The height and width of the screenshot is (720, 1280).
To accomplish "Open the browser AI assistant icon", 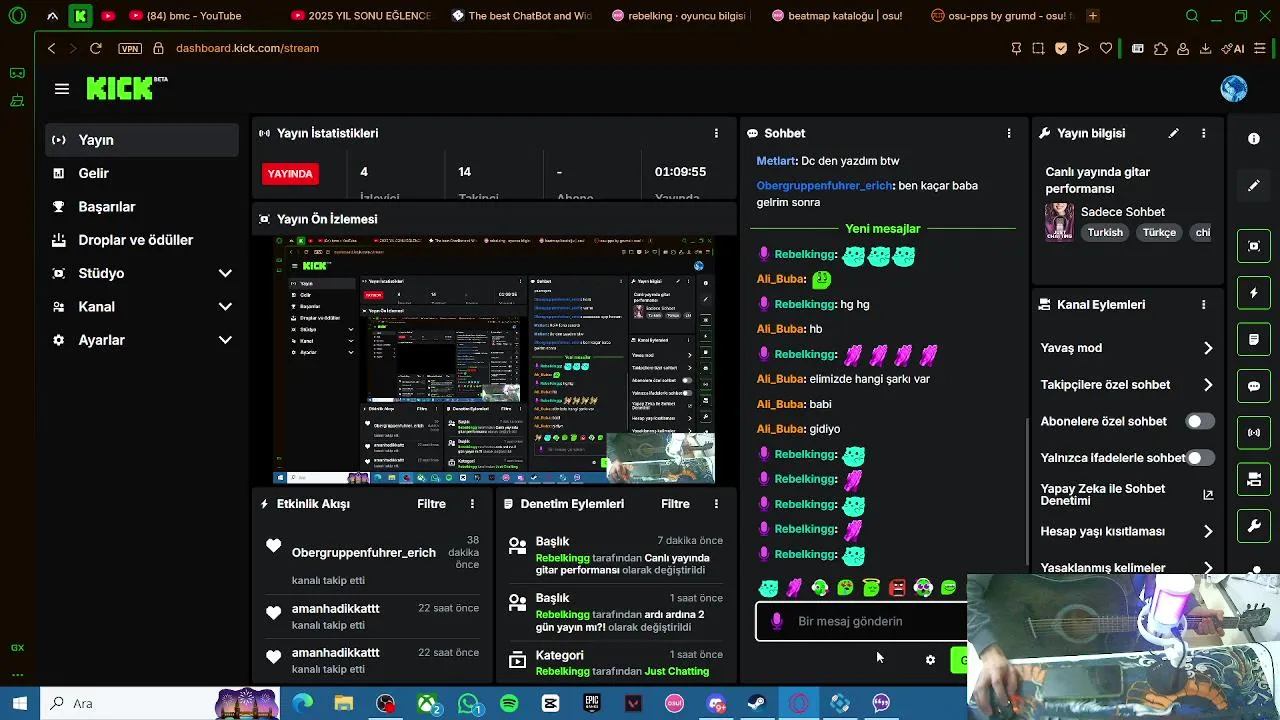I will tap(1235, 48).
